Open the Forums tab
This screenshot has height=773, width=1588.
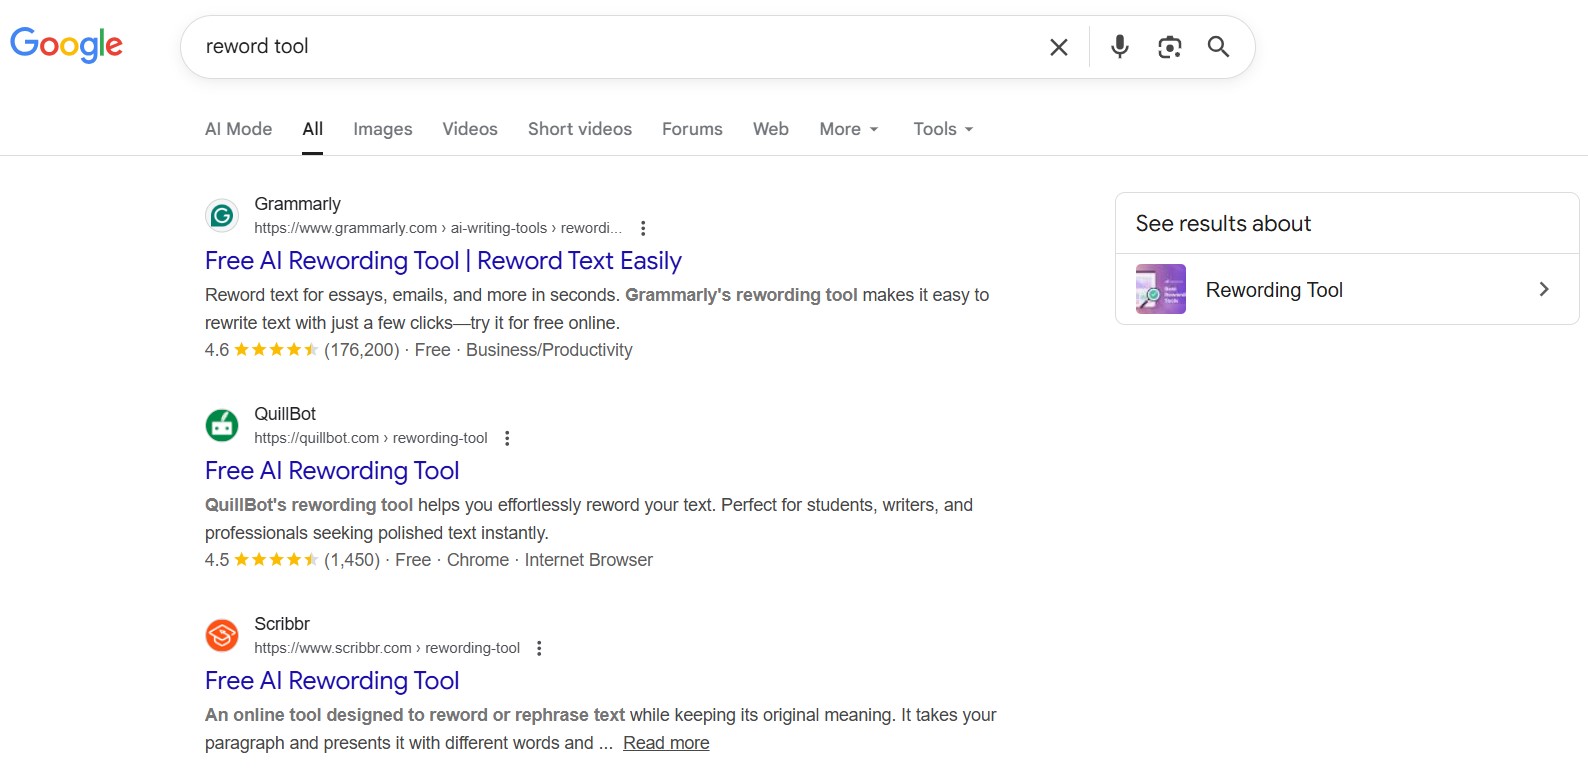pos(692,129)
